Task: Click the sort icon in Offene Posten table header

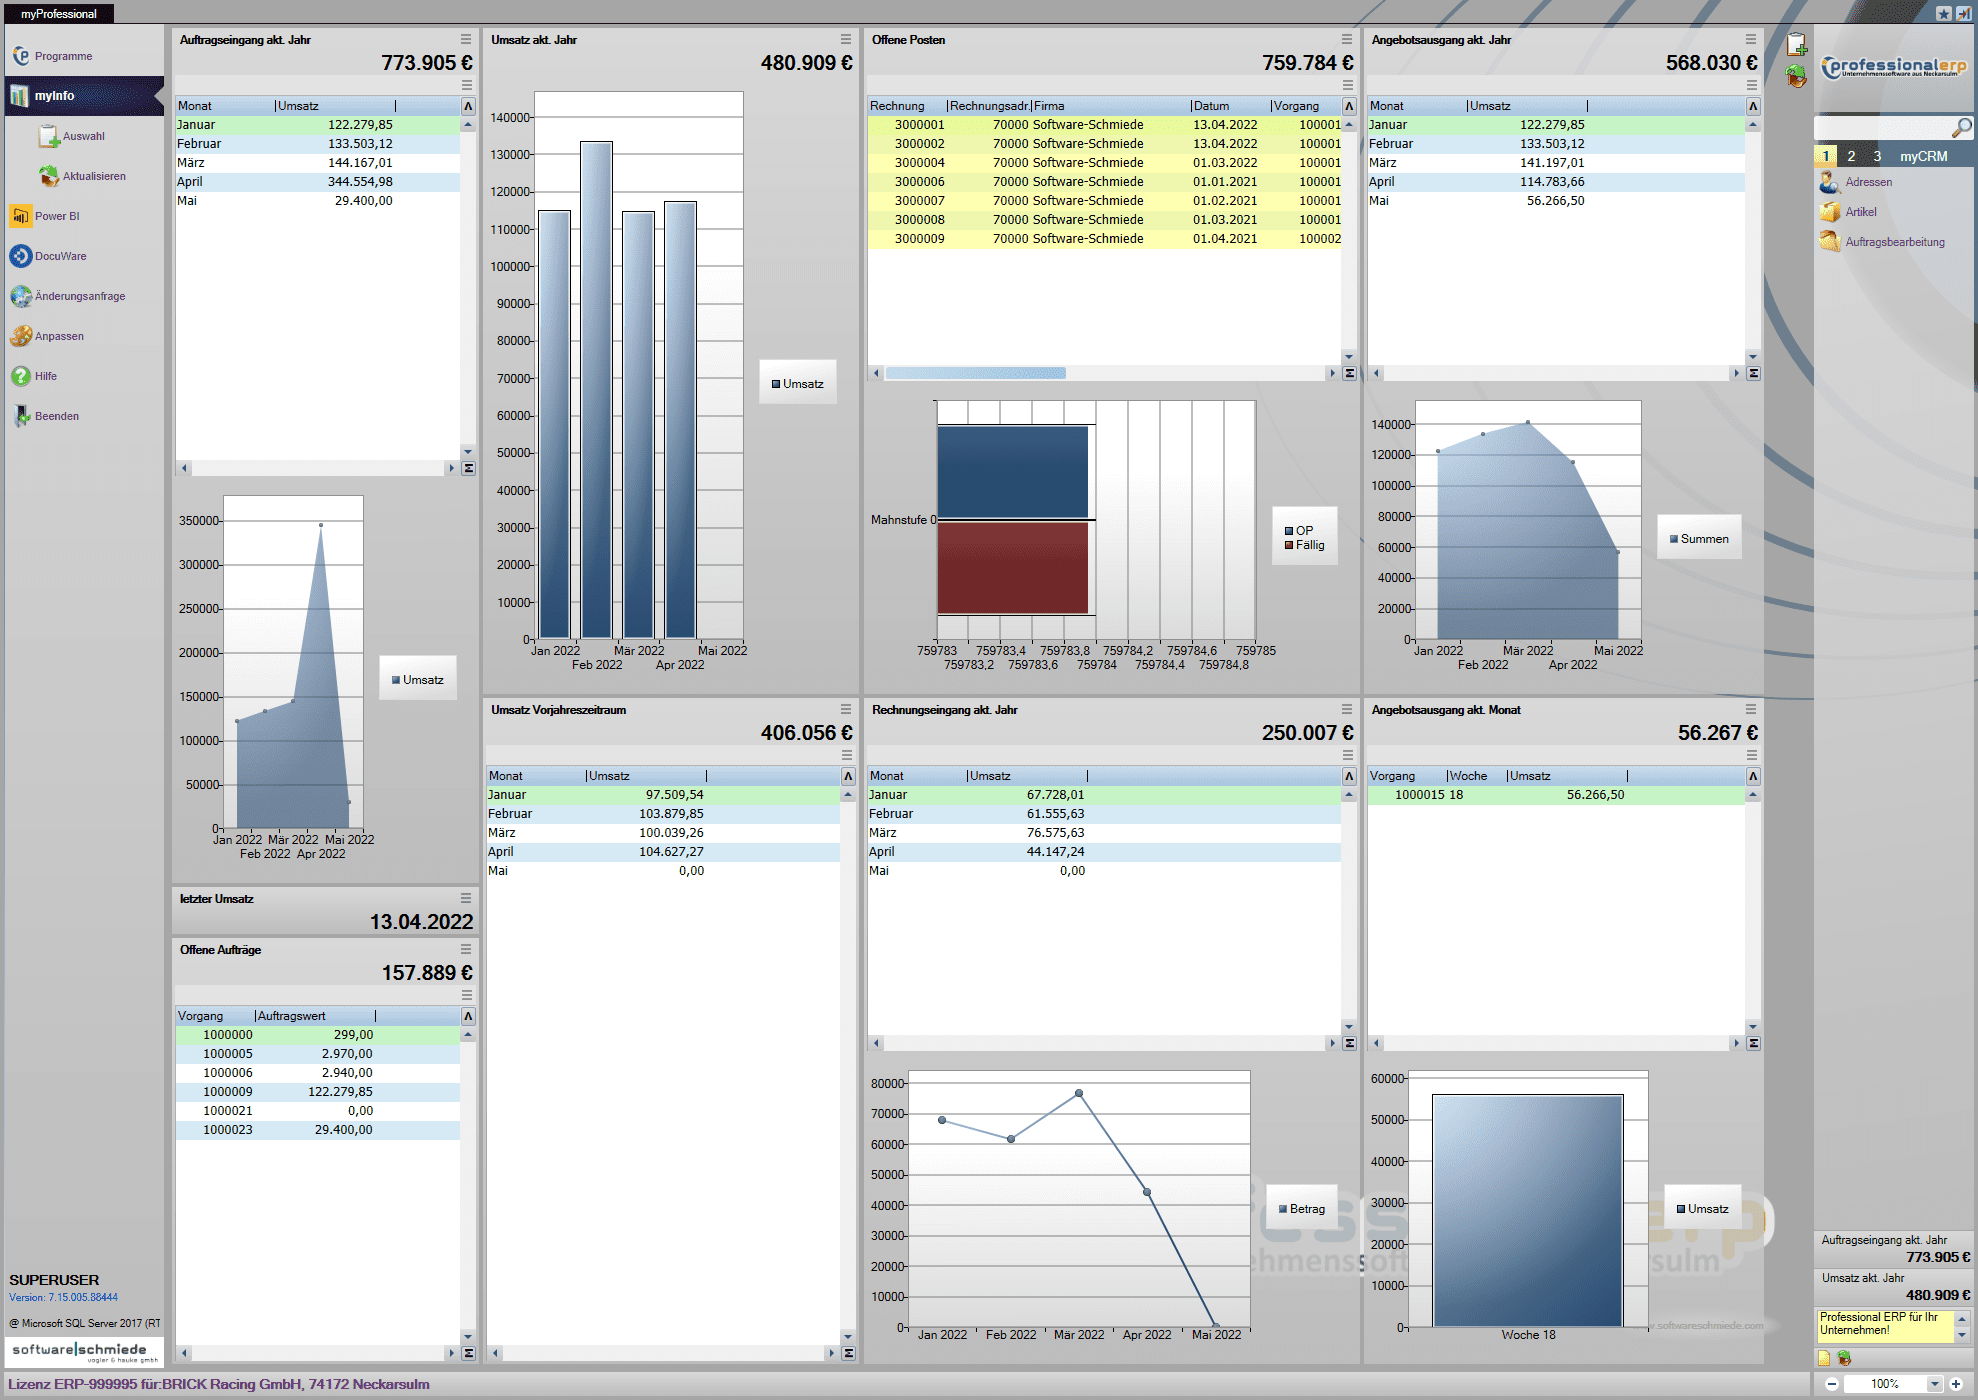Action: coord(1349,106)
